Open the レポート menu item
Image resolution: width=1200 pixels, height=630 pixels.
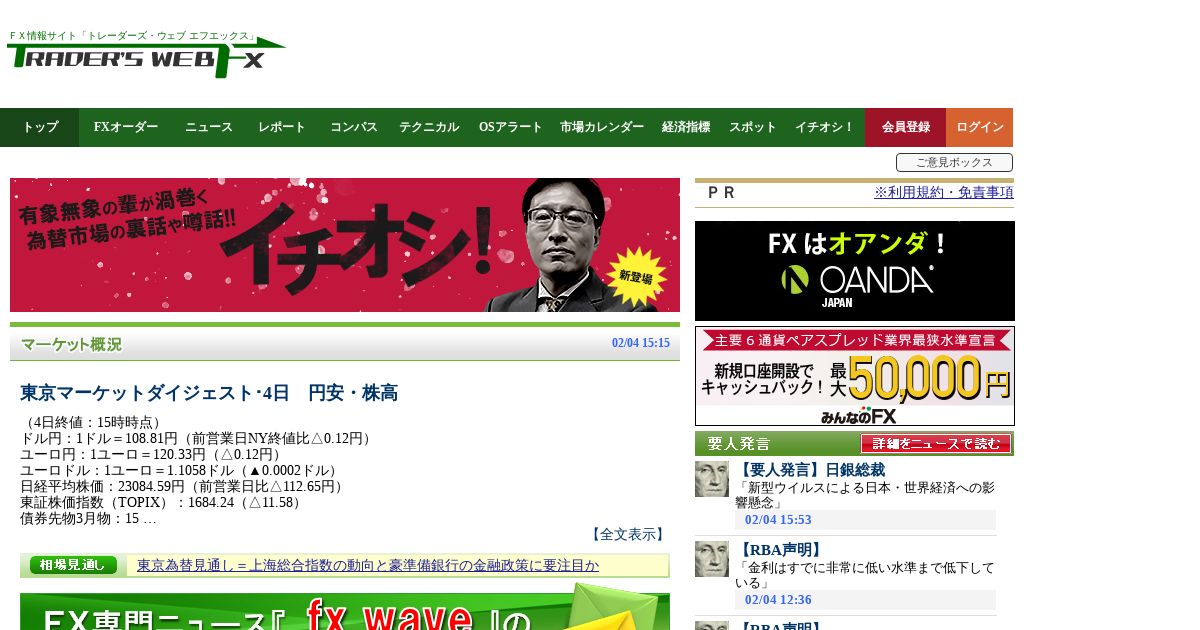pos(282,127)
